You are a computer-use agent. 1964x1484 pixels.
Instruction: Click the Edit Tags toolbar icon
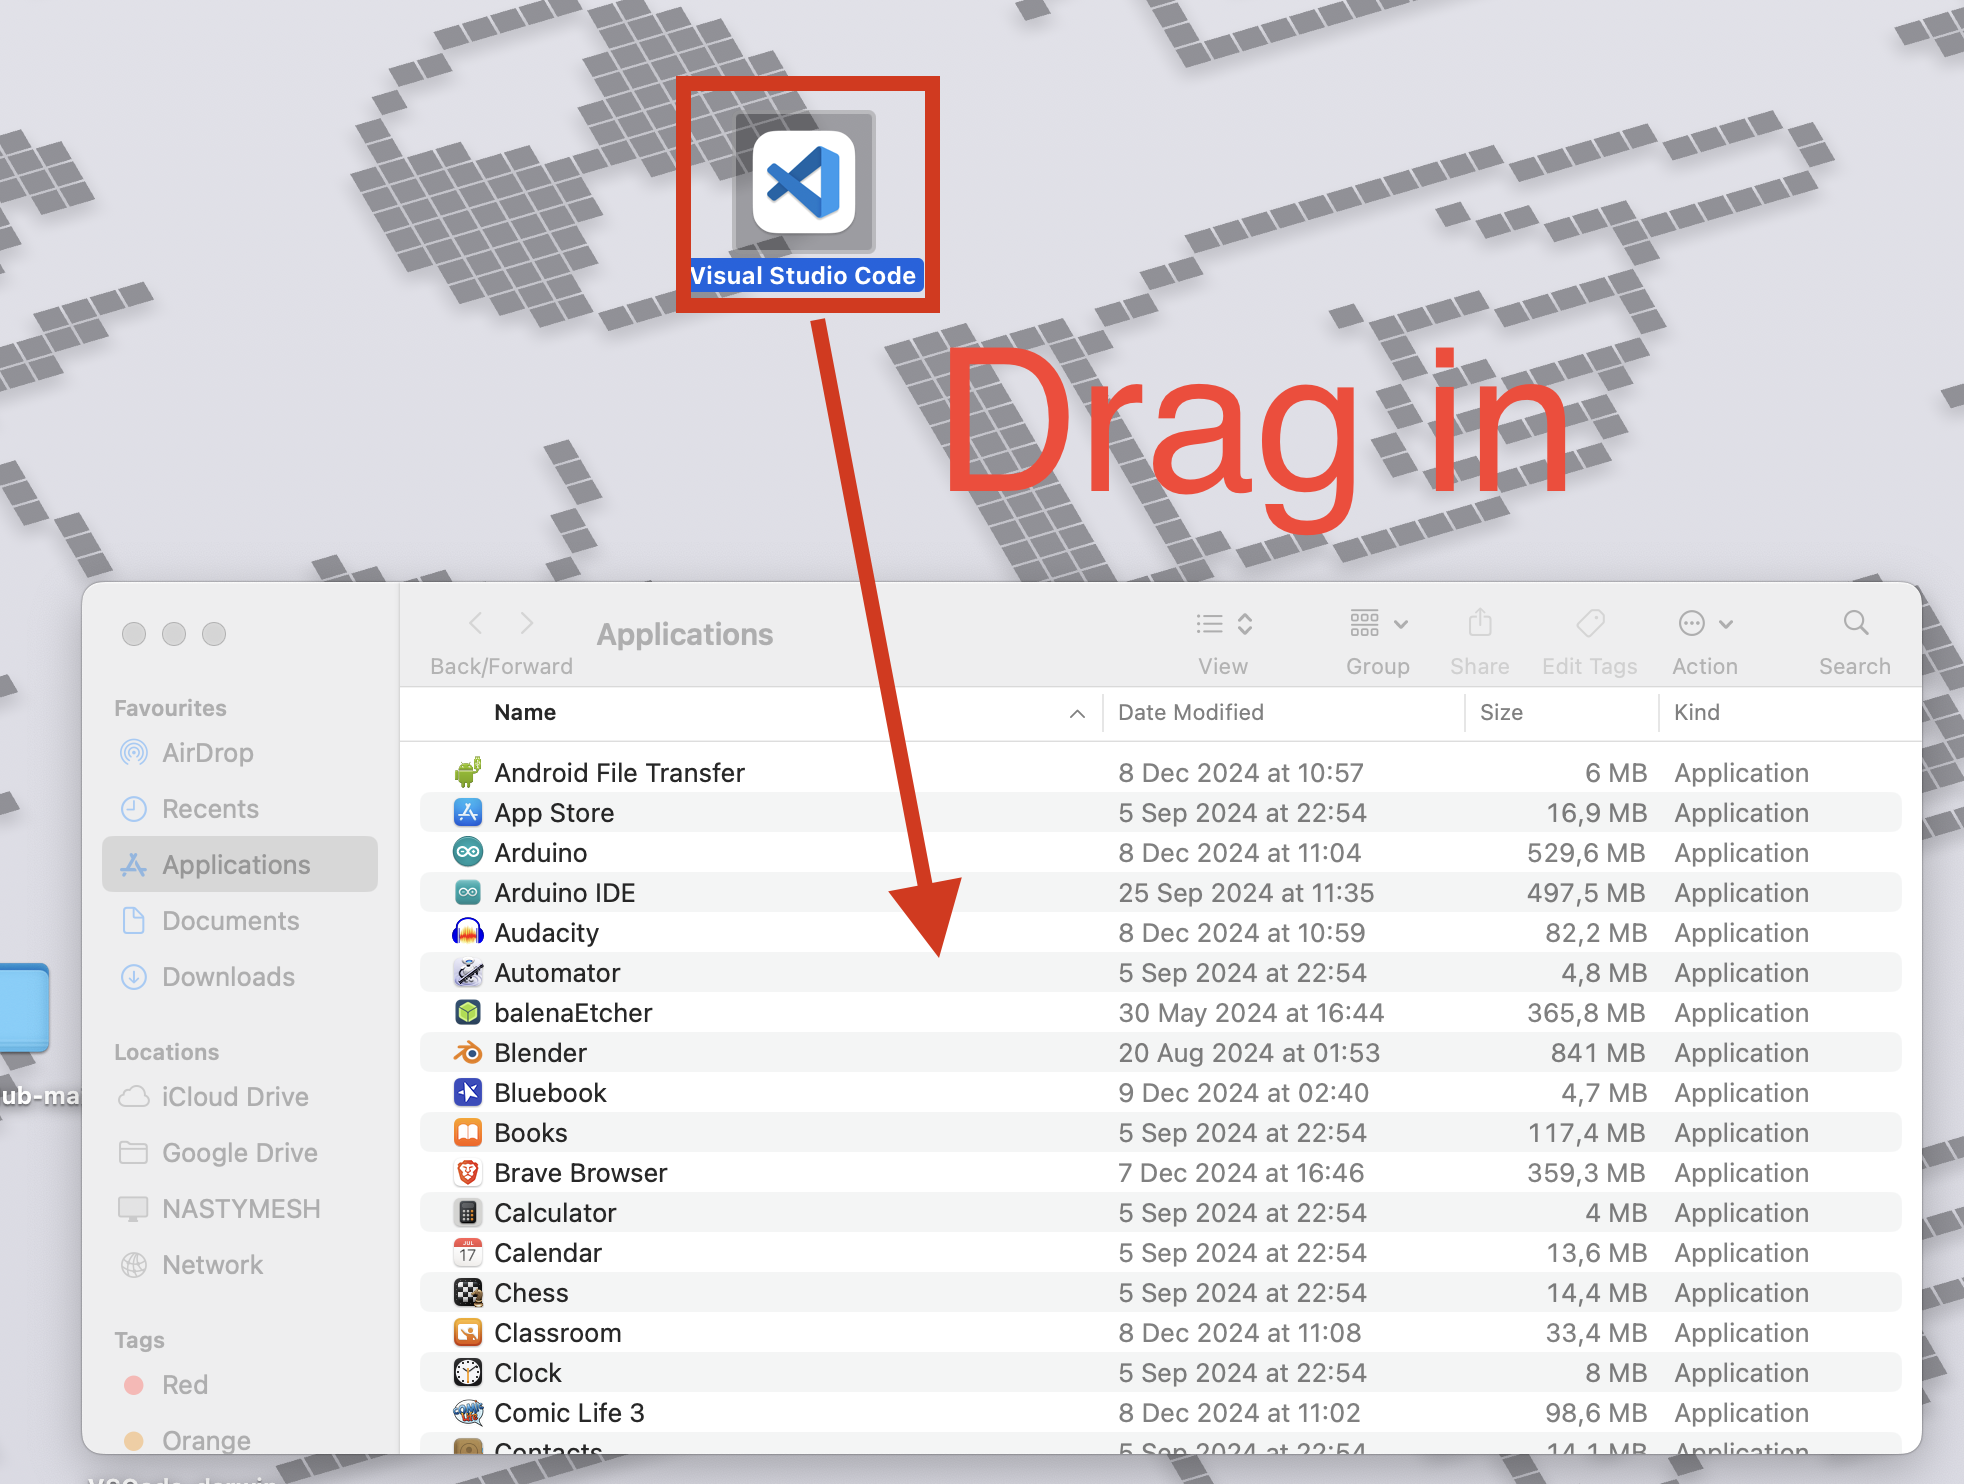point(1590,624)
